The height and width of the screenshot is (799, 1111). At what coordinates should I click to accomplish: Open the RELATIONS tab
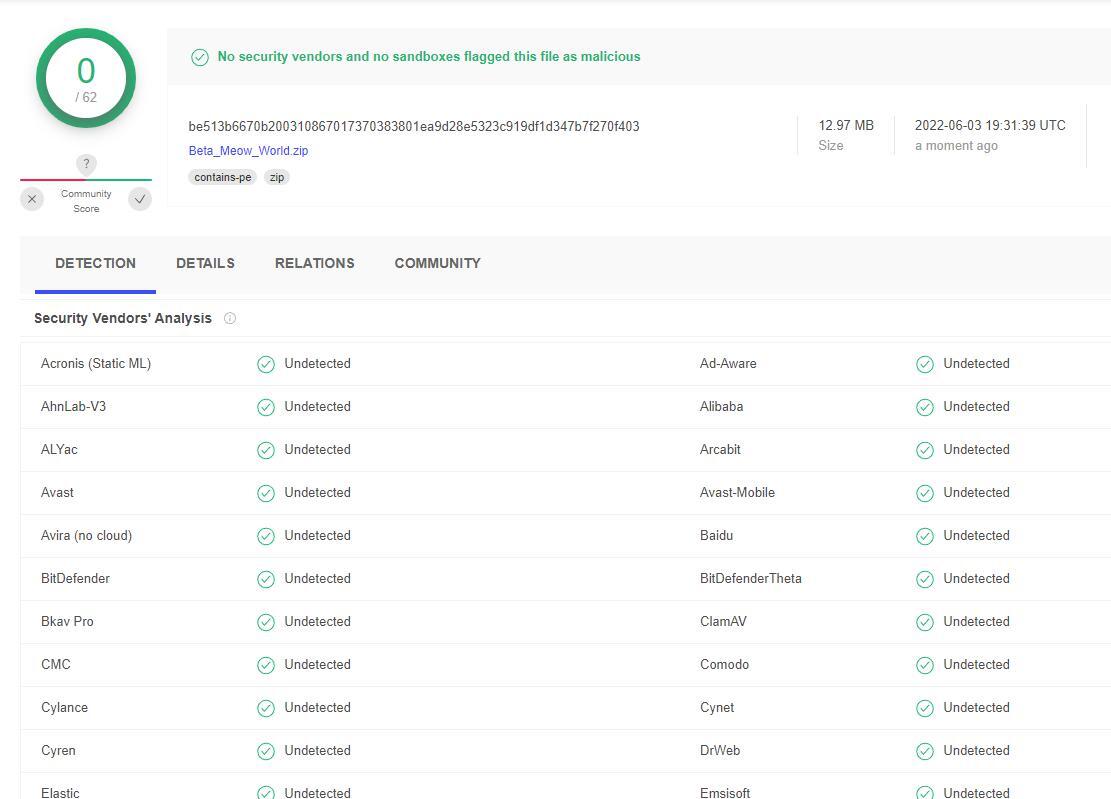[x=314, y=263]
